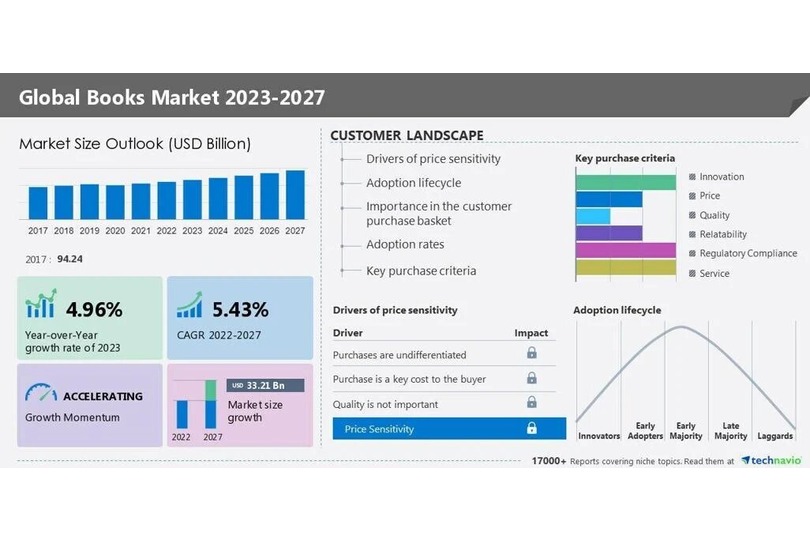This screenshot has height=540, width=810.
Task: Click the 4.96% growth rate value
Action: tap(94, 310)
